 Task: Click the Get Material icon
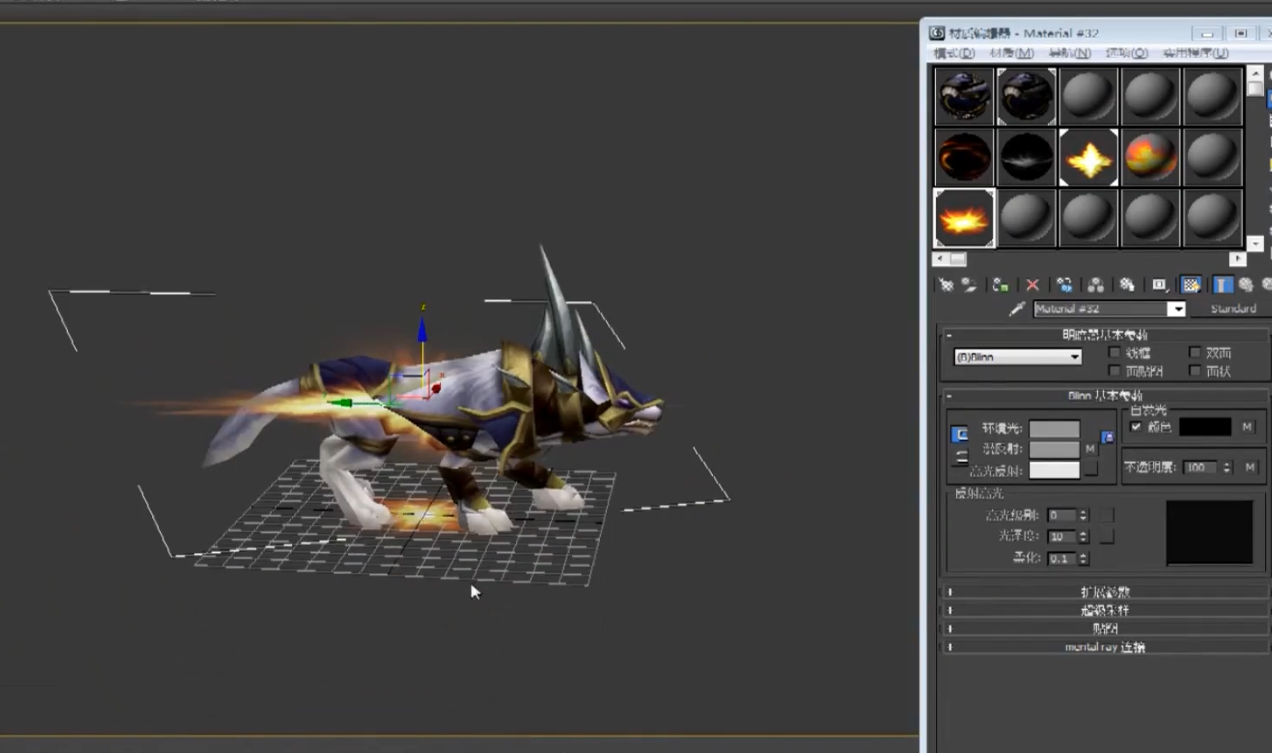pyautogui.click(x=945, y=285)
